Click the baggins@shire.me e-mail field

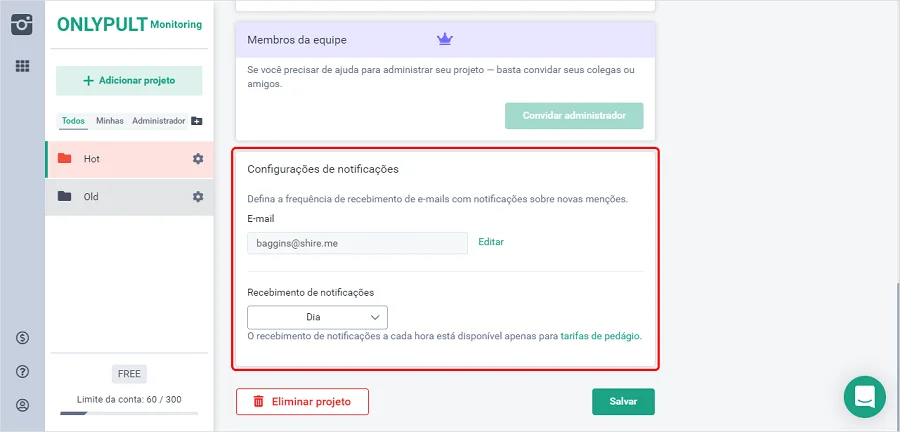click(358, 243)
